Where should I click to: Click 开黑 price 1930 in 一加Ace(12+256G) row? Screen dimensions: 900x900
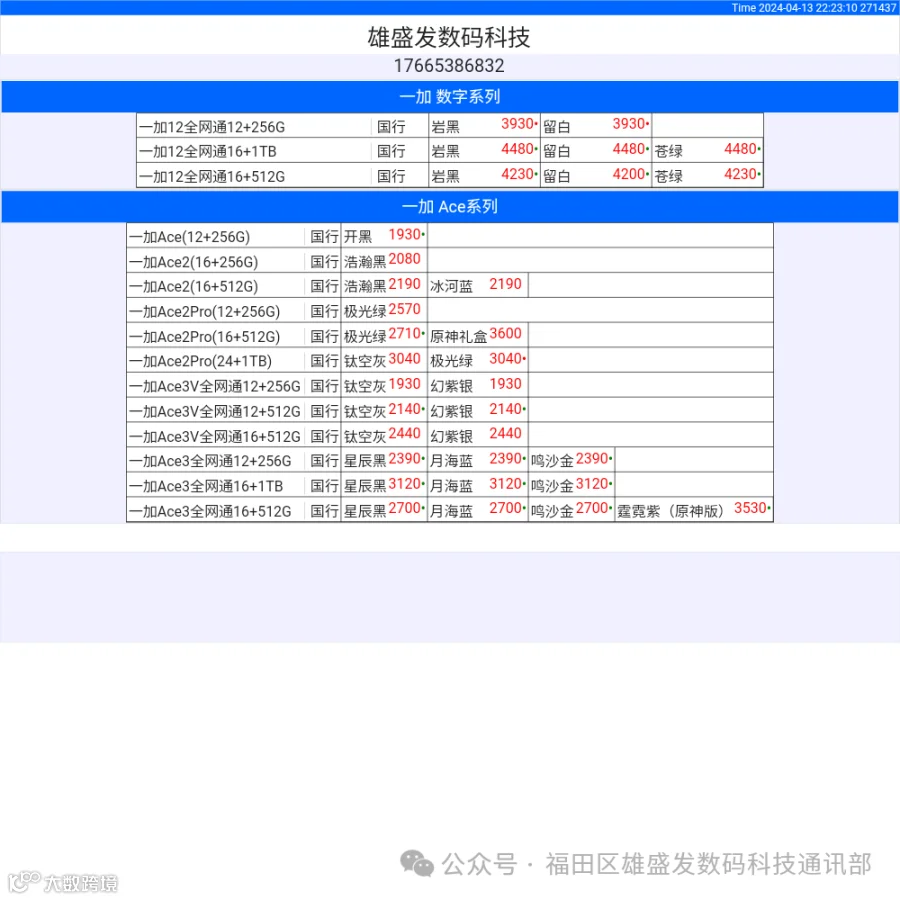(x=405, y=235)
